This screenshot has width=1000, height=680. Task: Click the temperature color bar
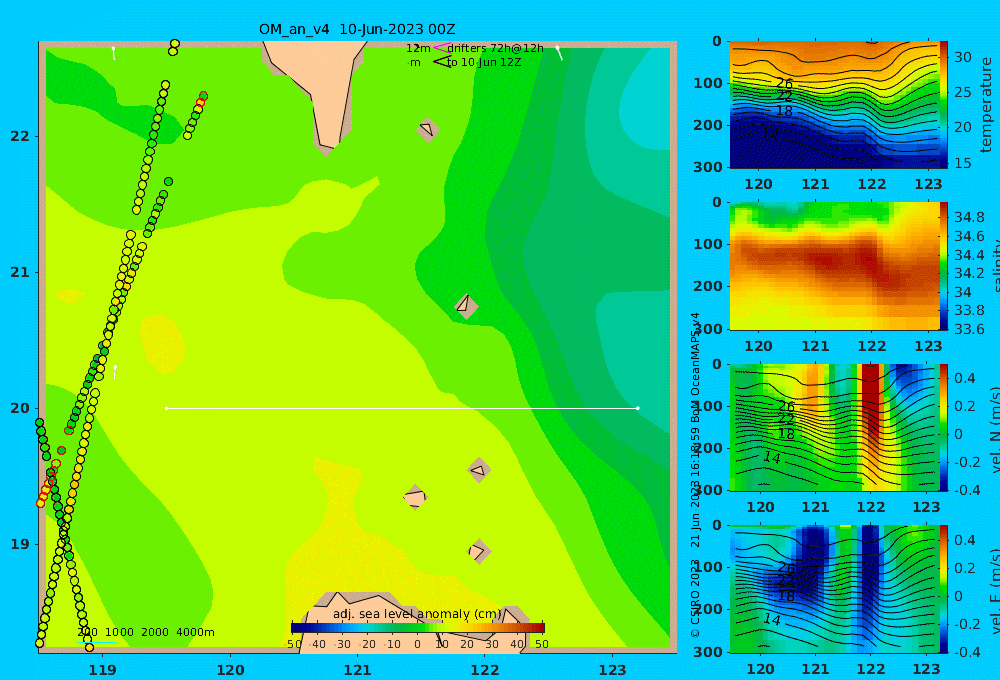point(944,105)
